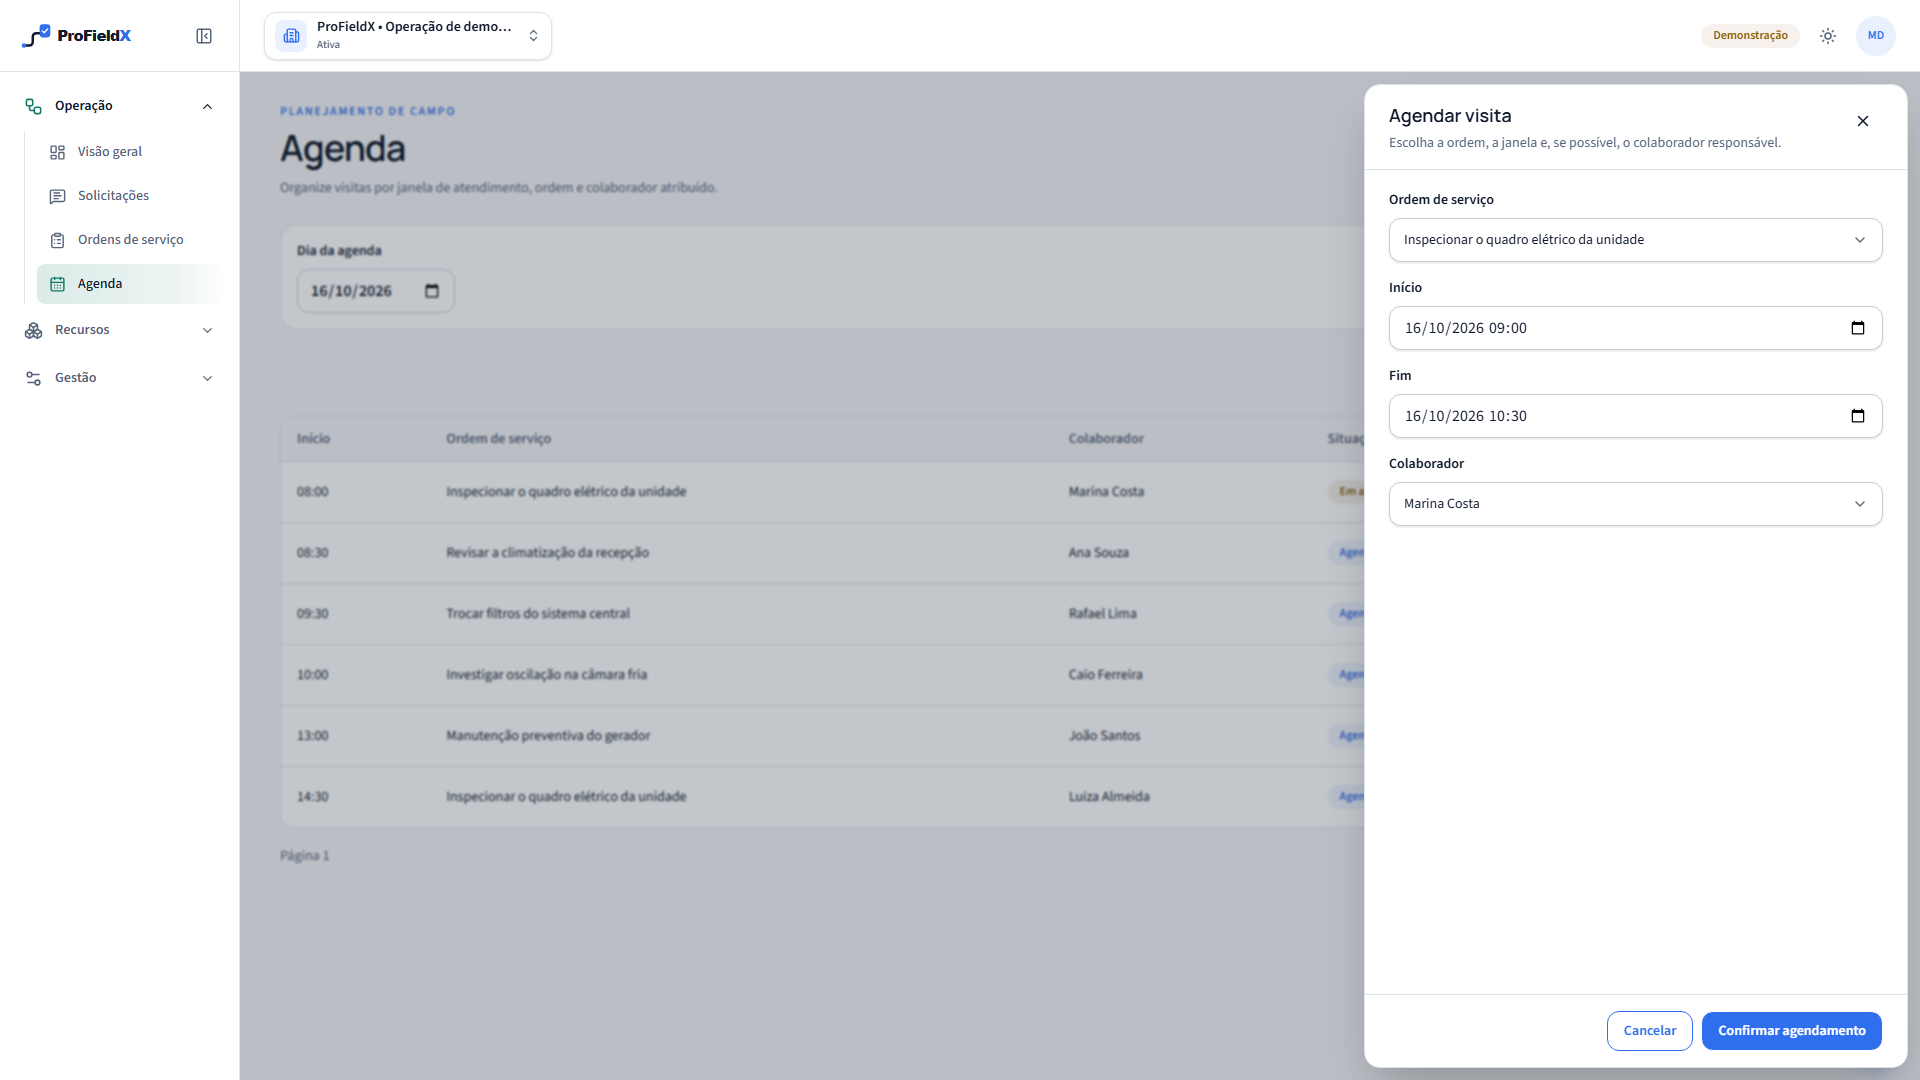
Task: Click 'Luiza Almeida' collaborator cell
Action: coord(1109,796)
